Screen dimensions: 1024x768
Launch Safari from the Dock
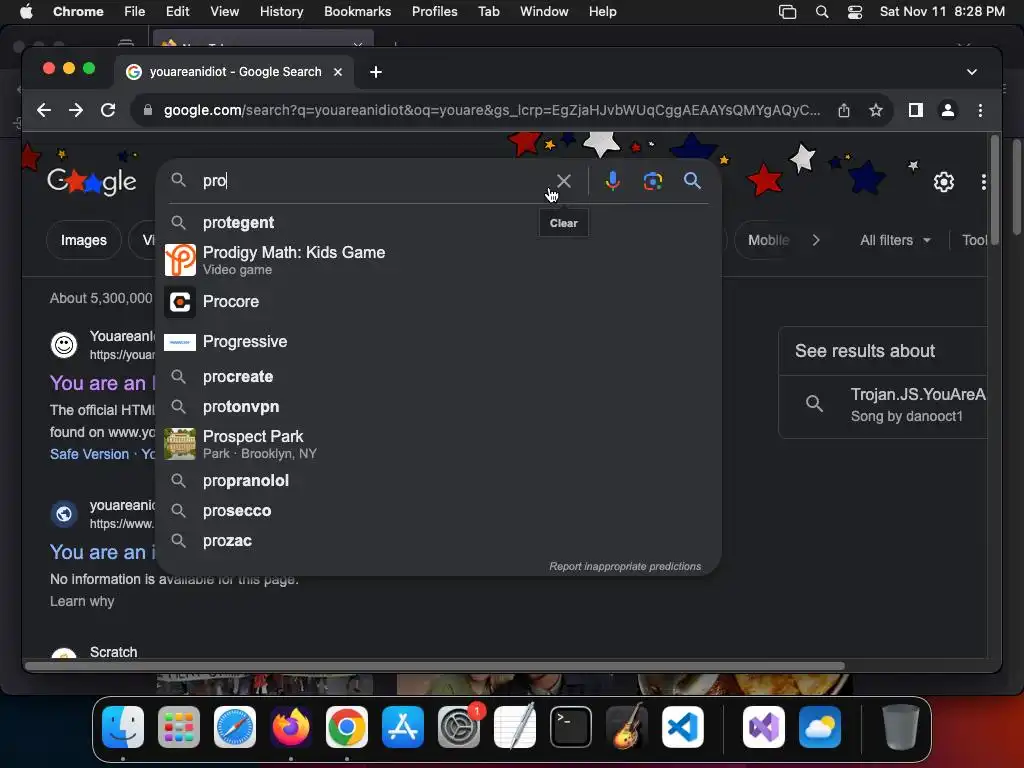pyautogui.click(x=235, y=727)
